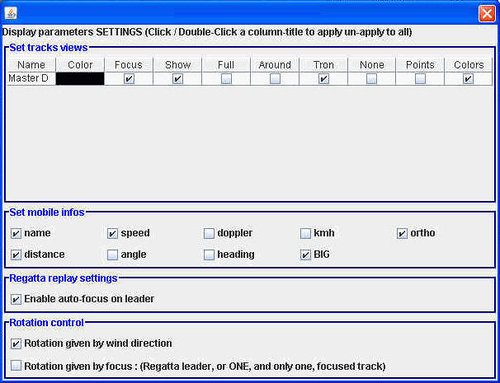Uncheck Colors for the Master D track
Screen dimensions: 500x383
[468, 79]
